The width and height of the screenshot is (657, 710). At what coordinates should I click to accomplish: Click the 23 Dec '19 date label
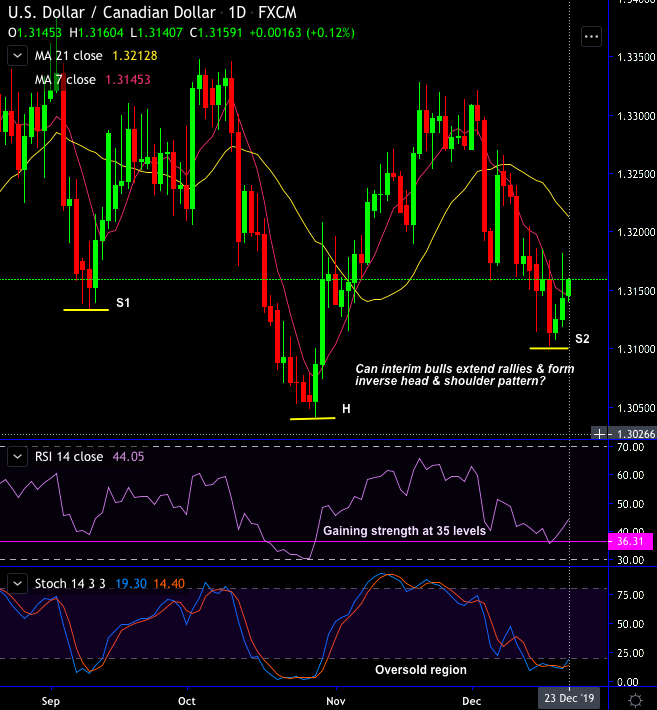(x=569, y=698)
